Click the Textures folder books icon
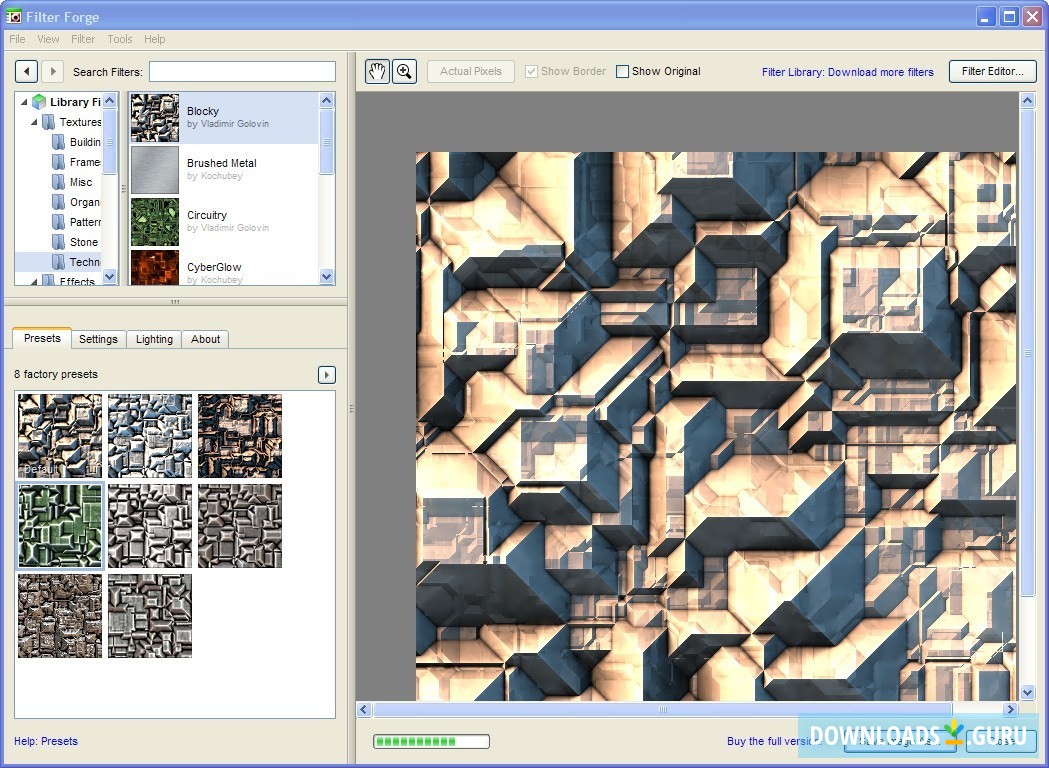Screen dimensions: 1049x768 [48, 122]
